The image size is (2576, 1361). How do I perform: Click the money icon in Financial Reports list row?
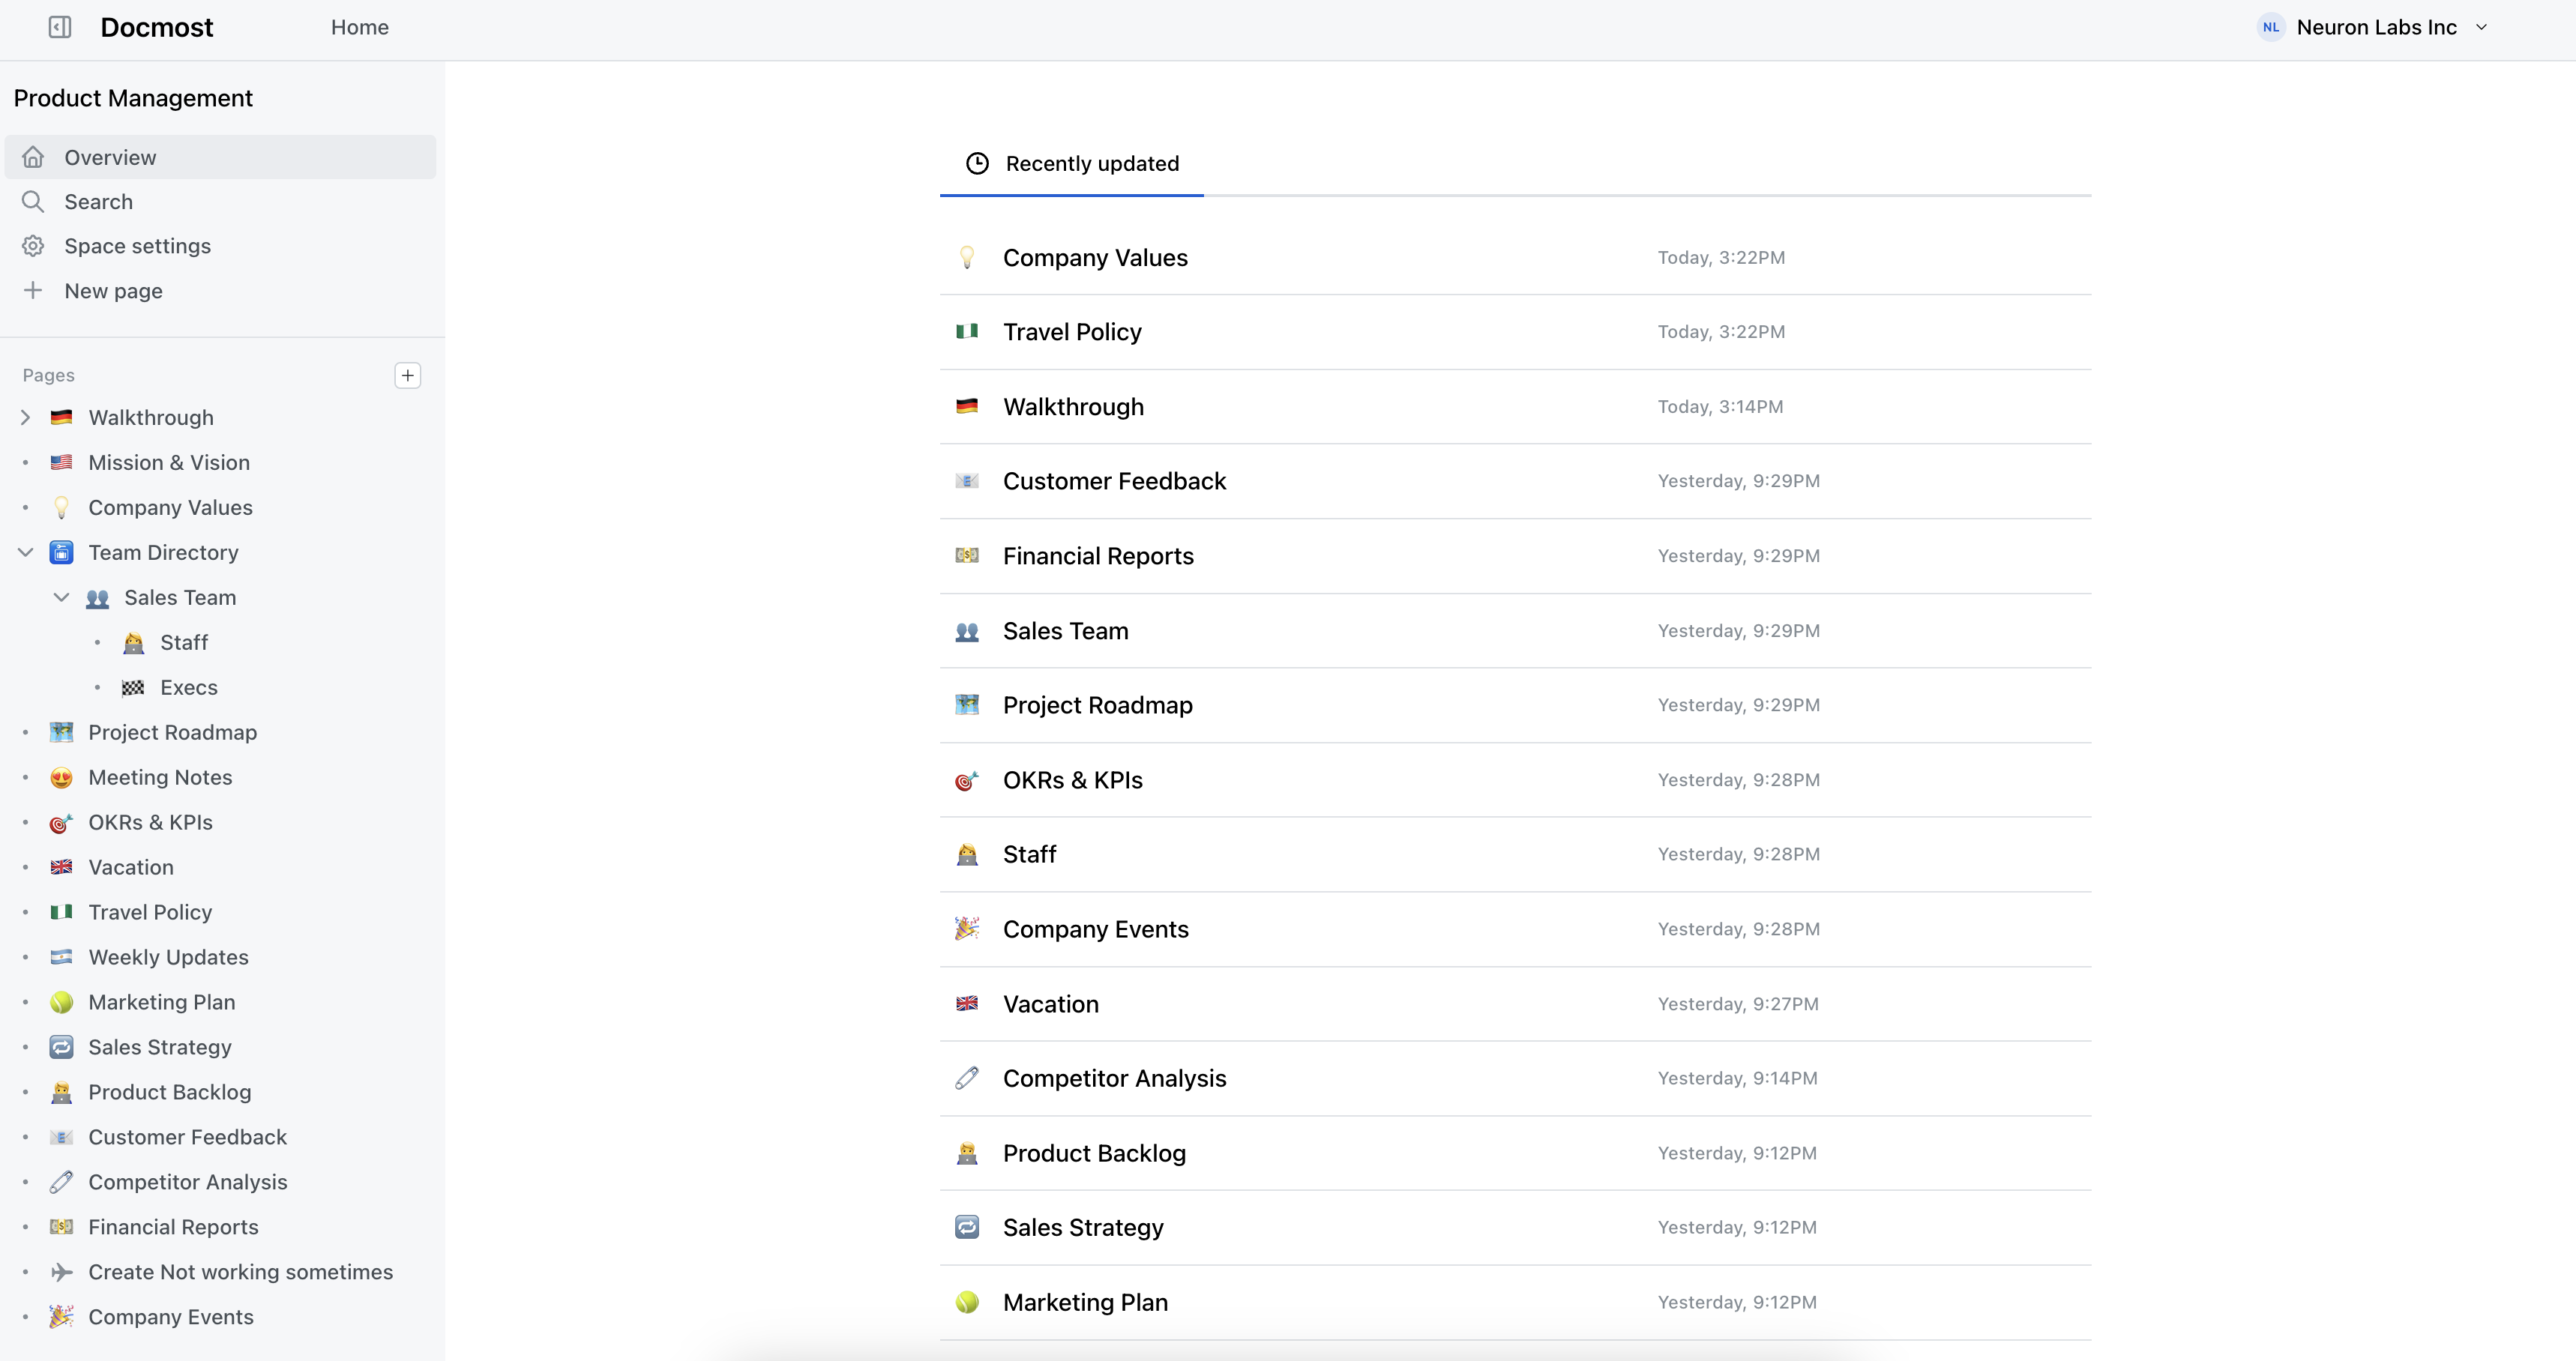click(967, 555)
